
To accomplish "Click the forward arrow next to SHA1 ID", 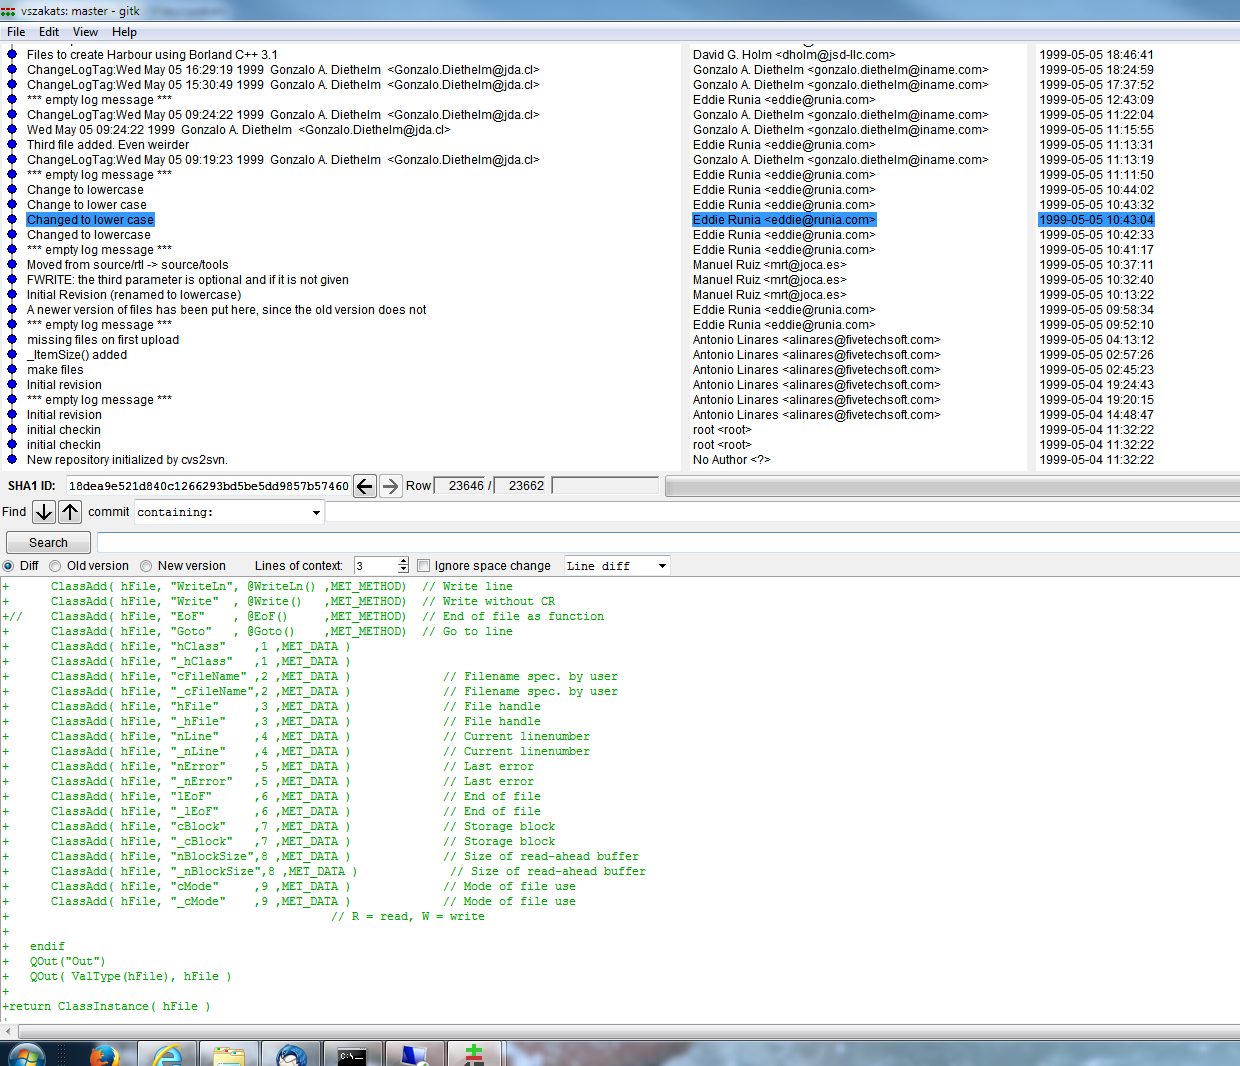I will pos(391,486).
